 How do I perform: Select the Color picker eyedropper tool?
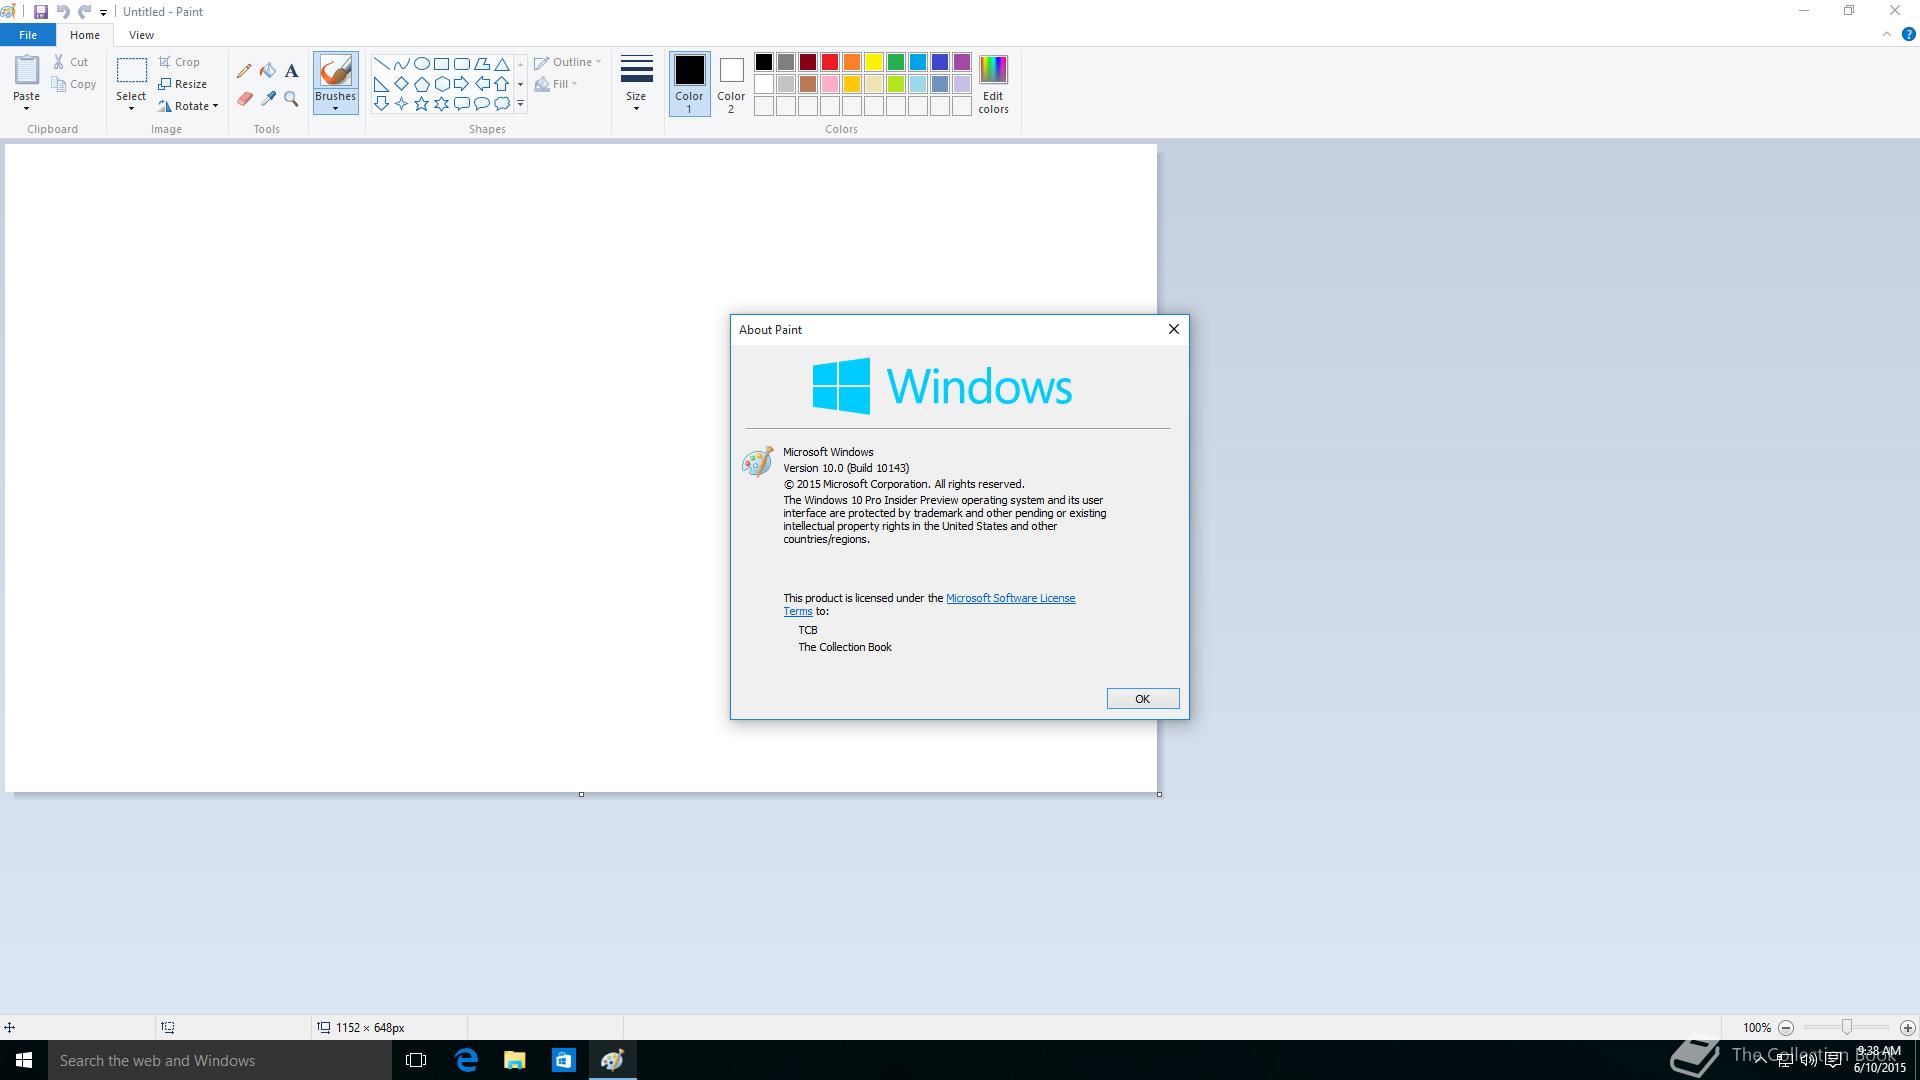pyautogui.click(x=268, y=99)
